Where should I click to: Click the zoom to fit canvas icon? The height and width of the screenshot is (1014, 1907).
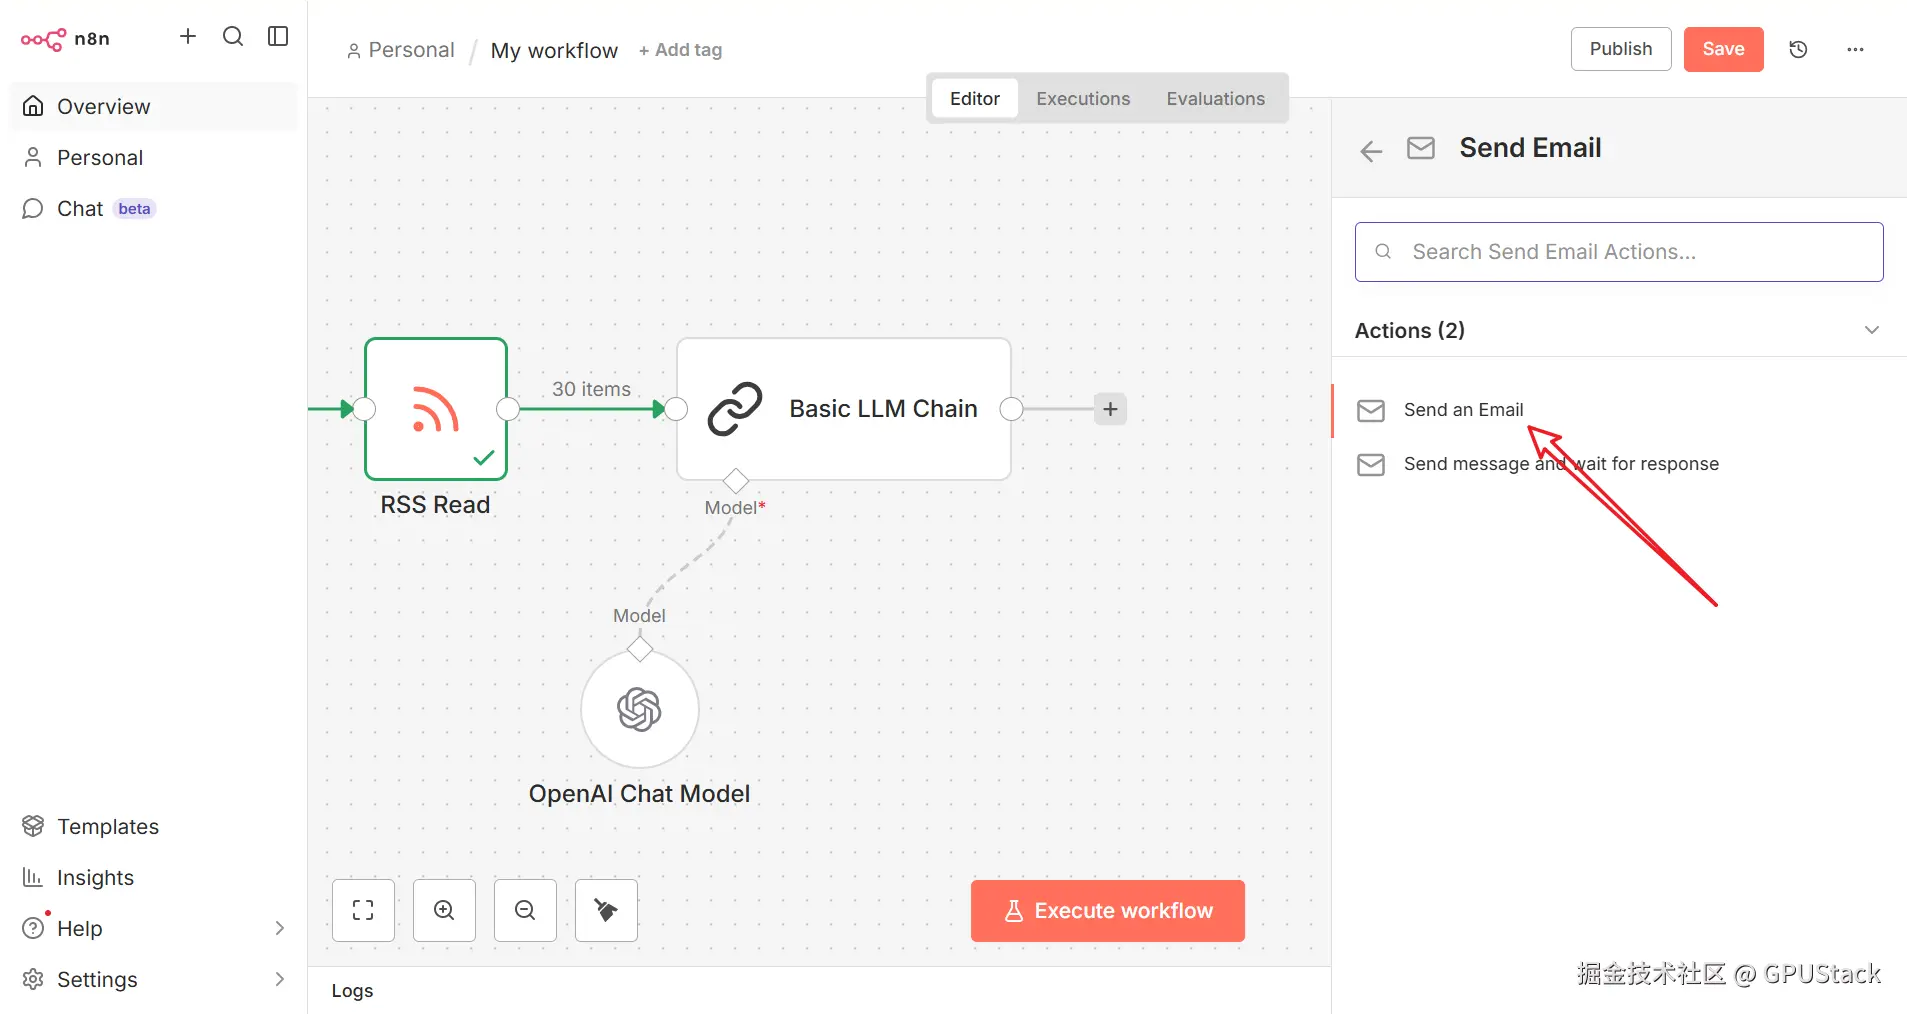coord(363,910)
